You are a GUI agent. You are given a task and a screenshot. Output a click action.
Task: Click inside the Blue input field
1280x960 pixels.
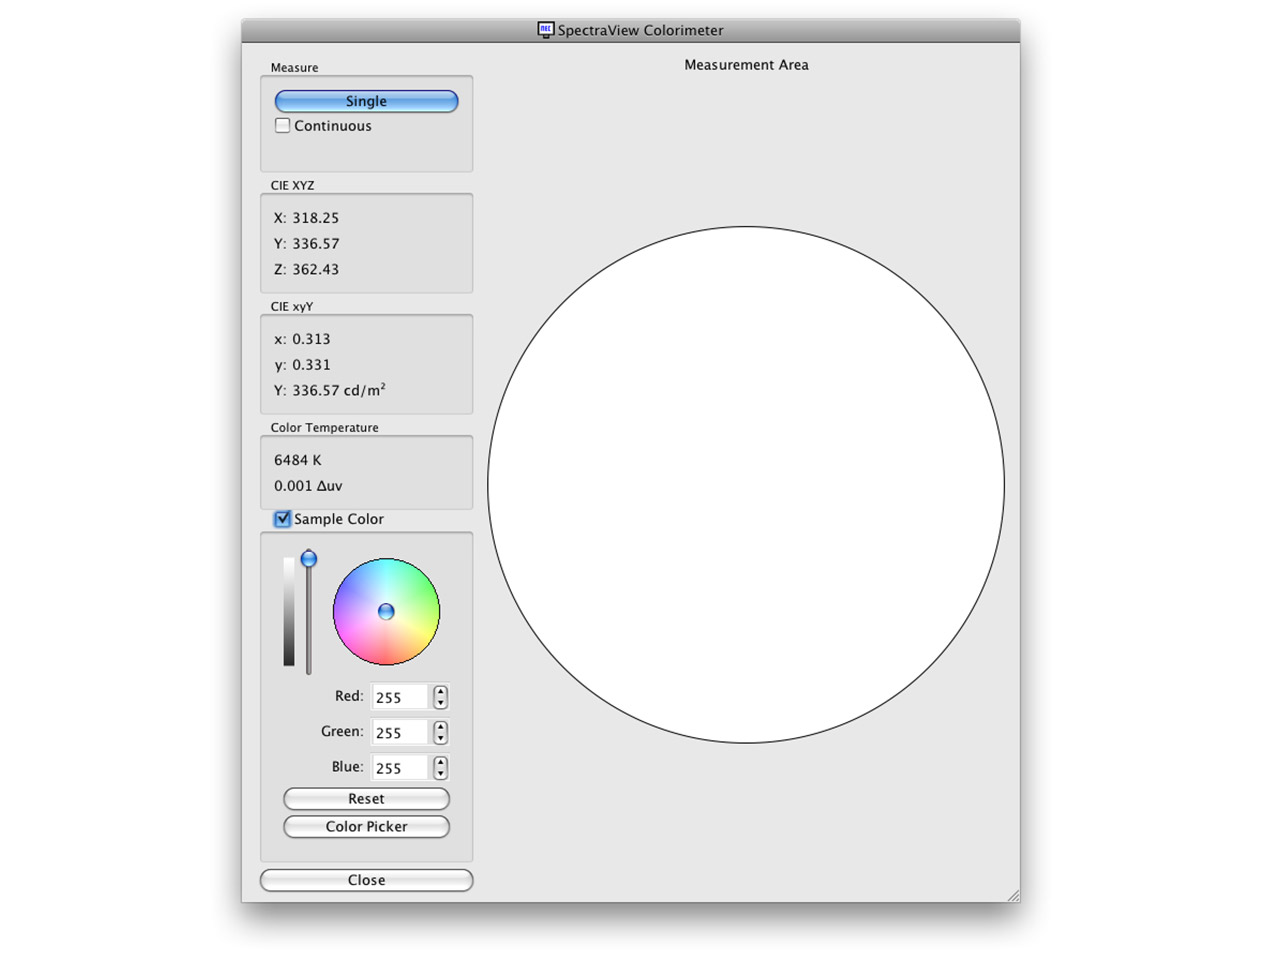398,767
